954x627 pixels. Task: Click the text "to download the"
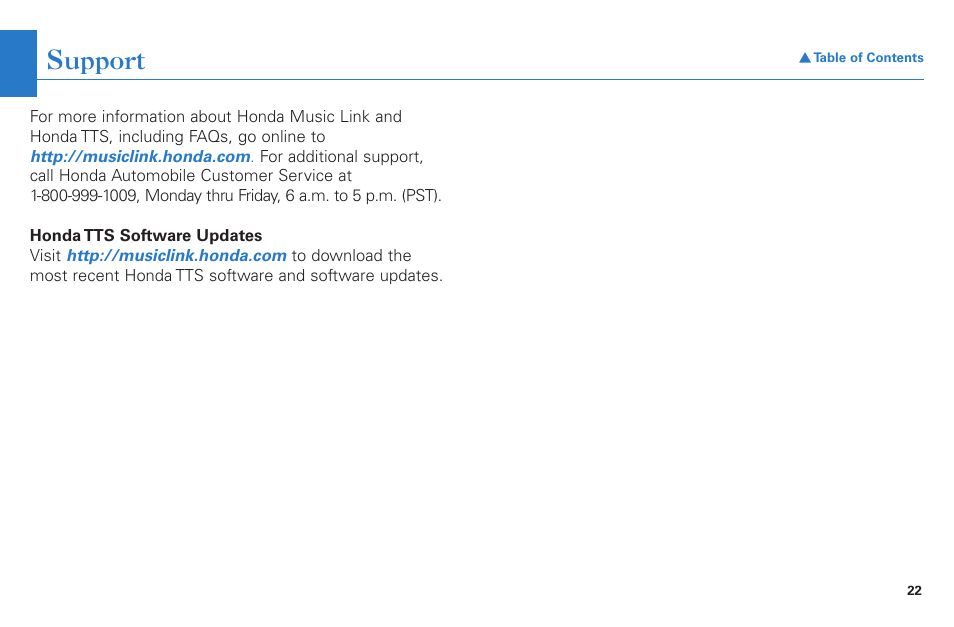(x=352, y=256)
